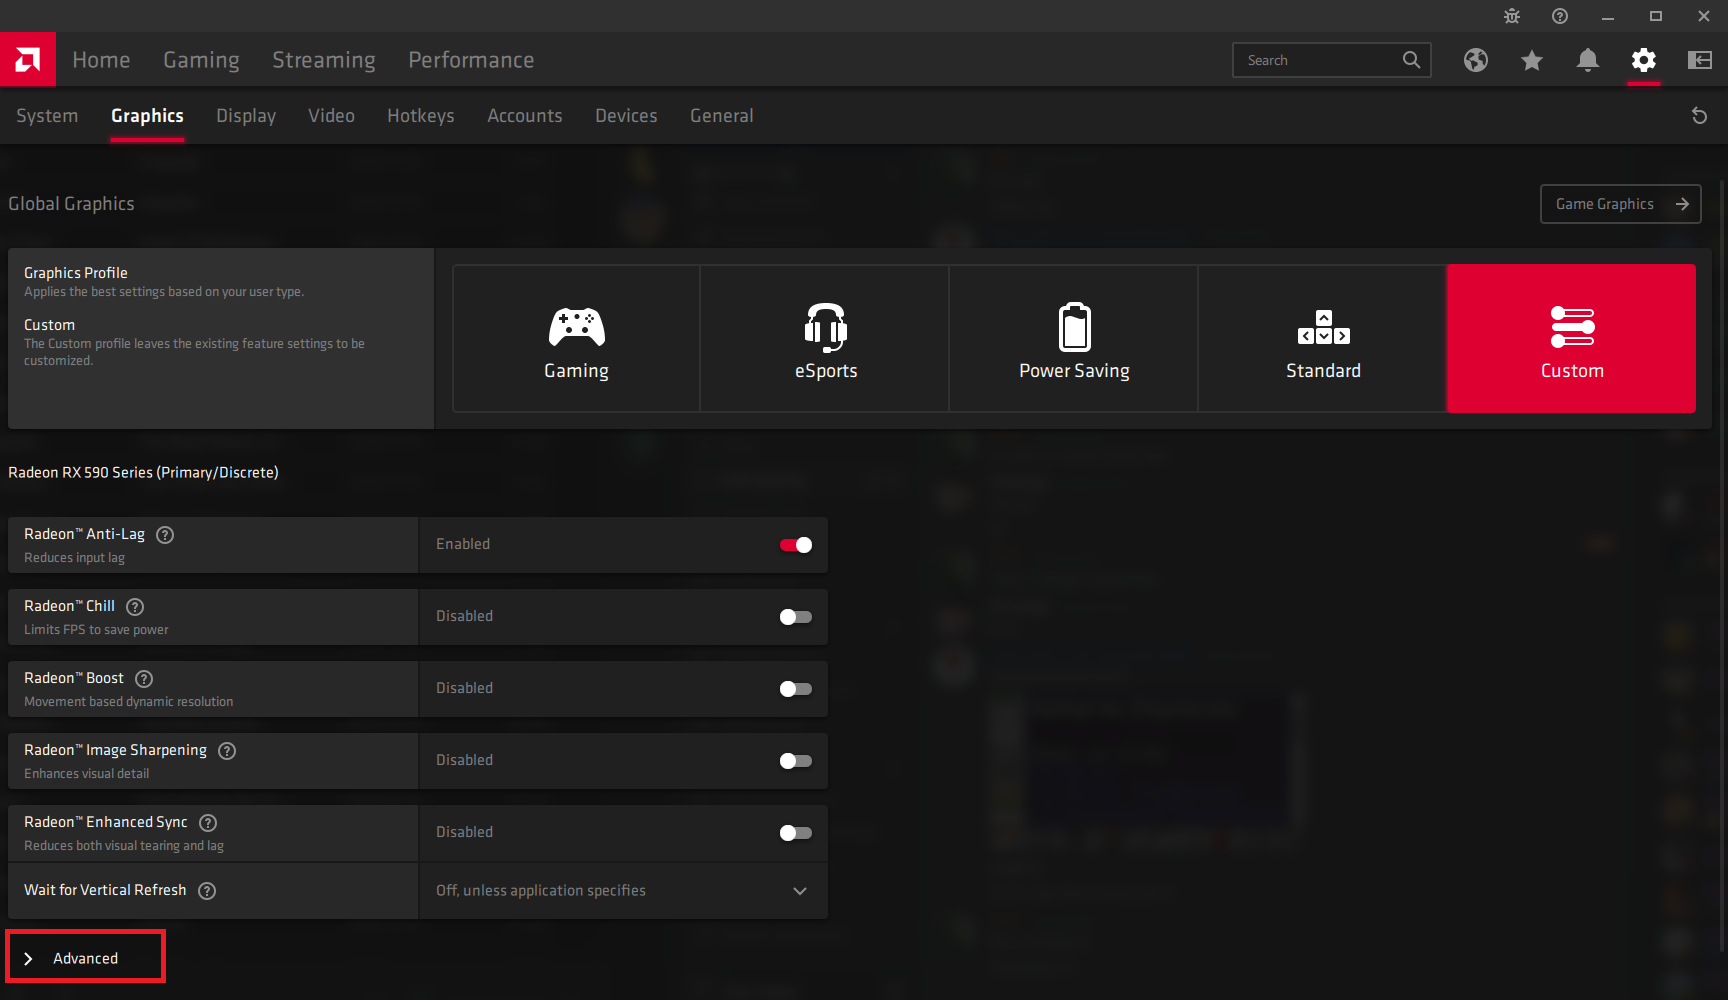Show help for Radeon Chill
The width and height of the screenshot is (1728, 1000).
click(x=136, y=607)
